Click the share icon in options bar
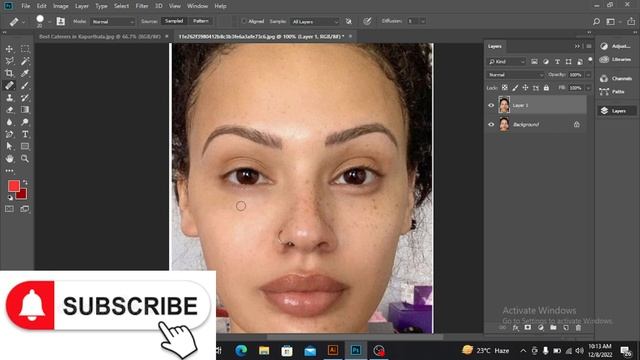The height and width of the screenshot is (360, 640). (631, 21)
